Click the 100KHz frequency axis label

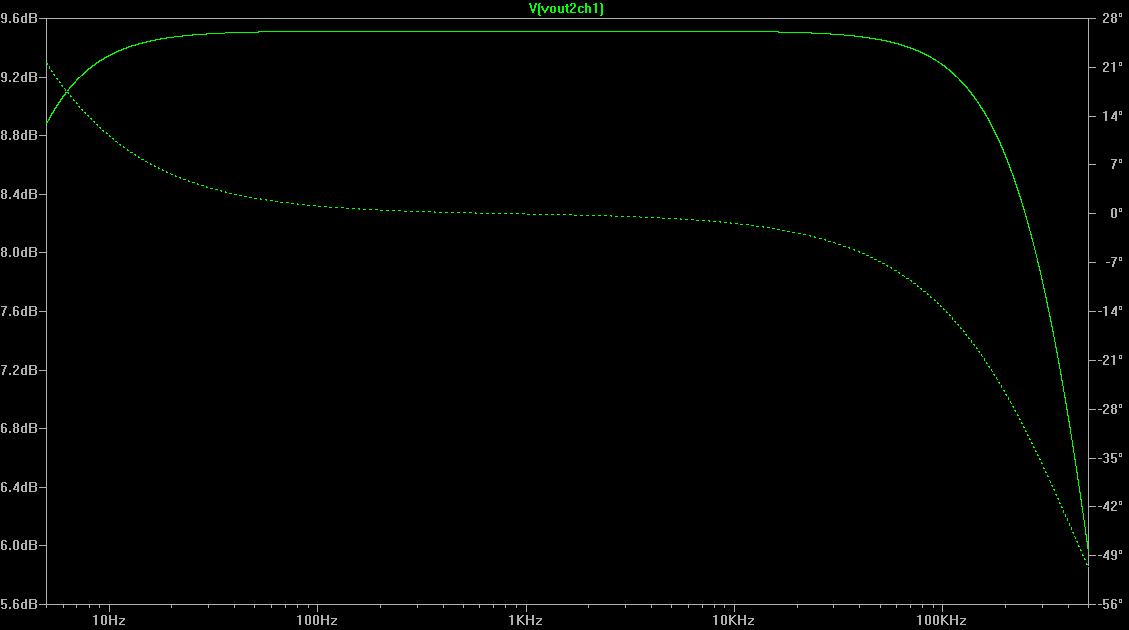(x=941, y=620)
